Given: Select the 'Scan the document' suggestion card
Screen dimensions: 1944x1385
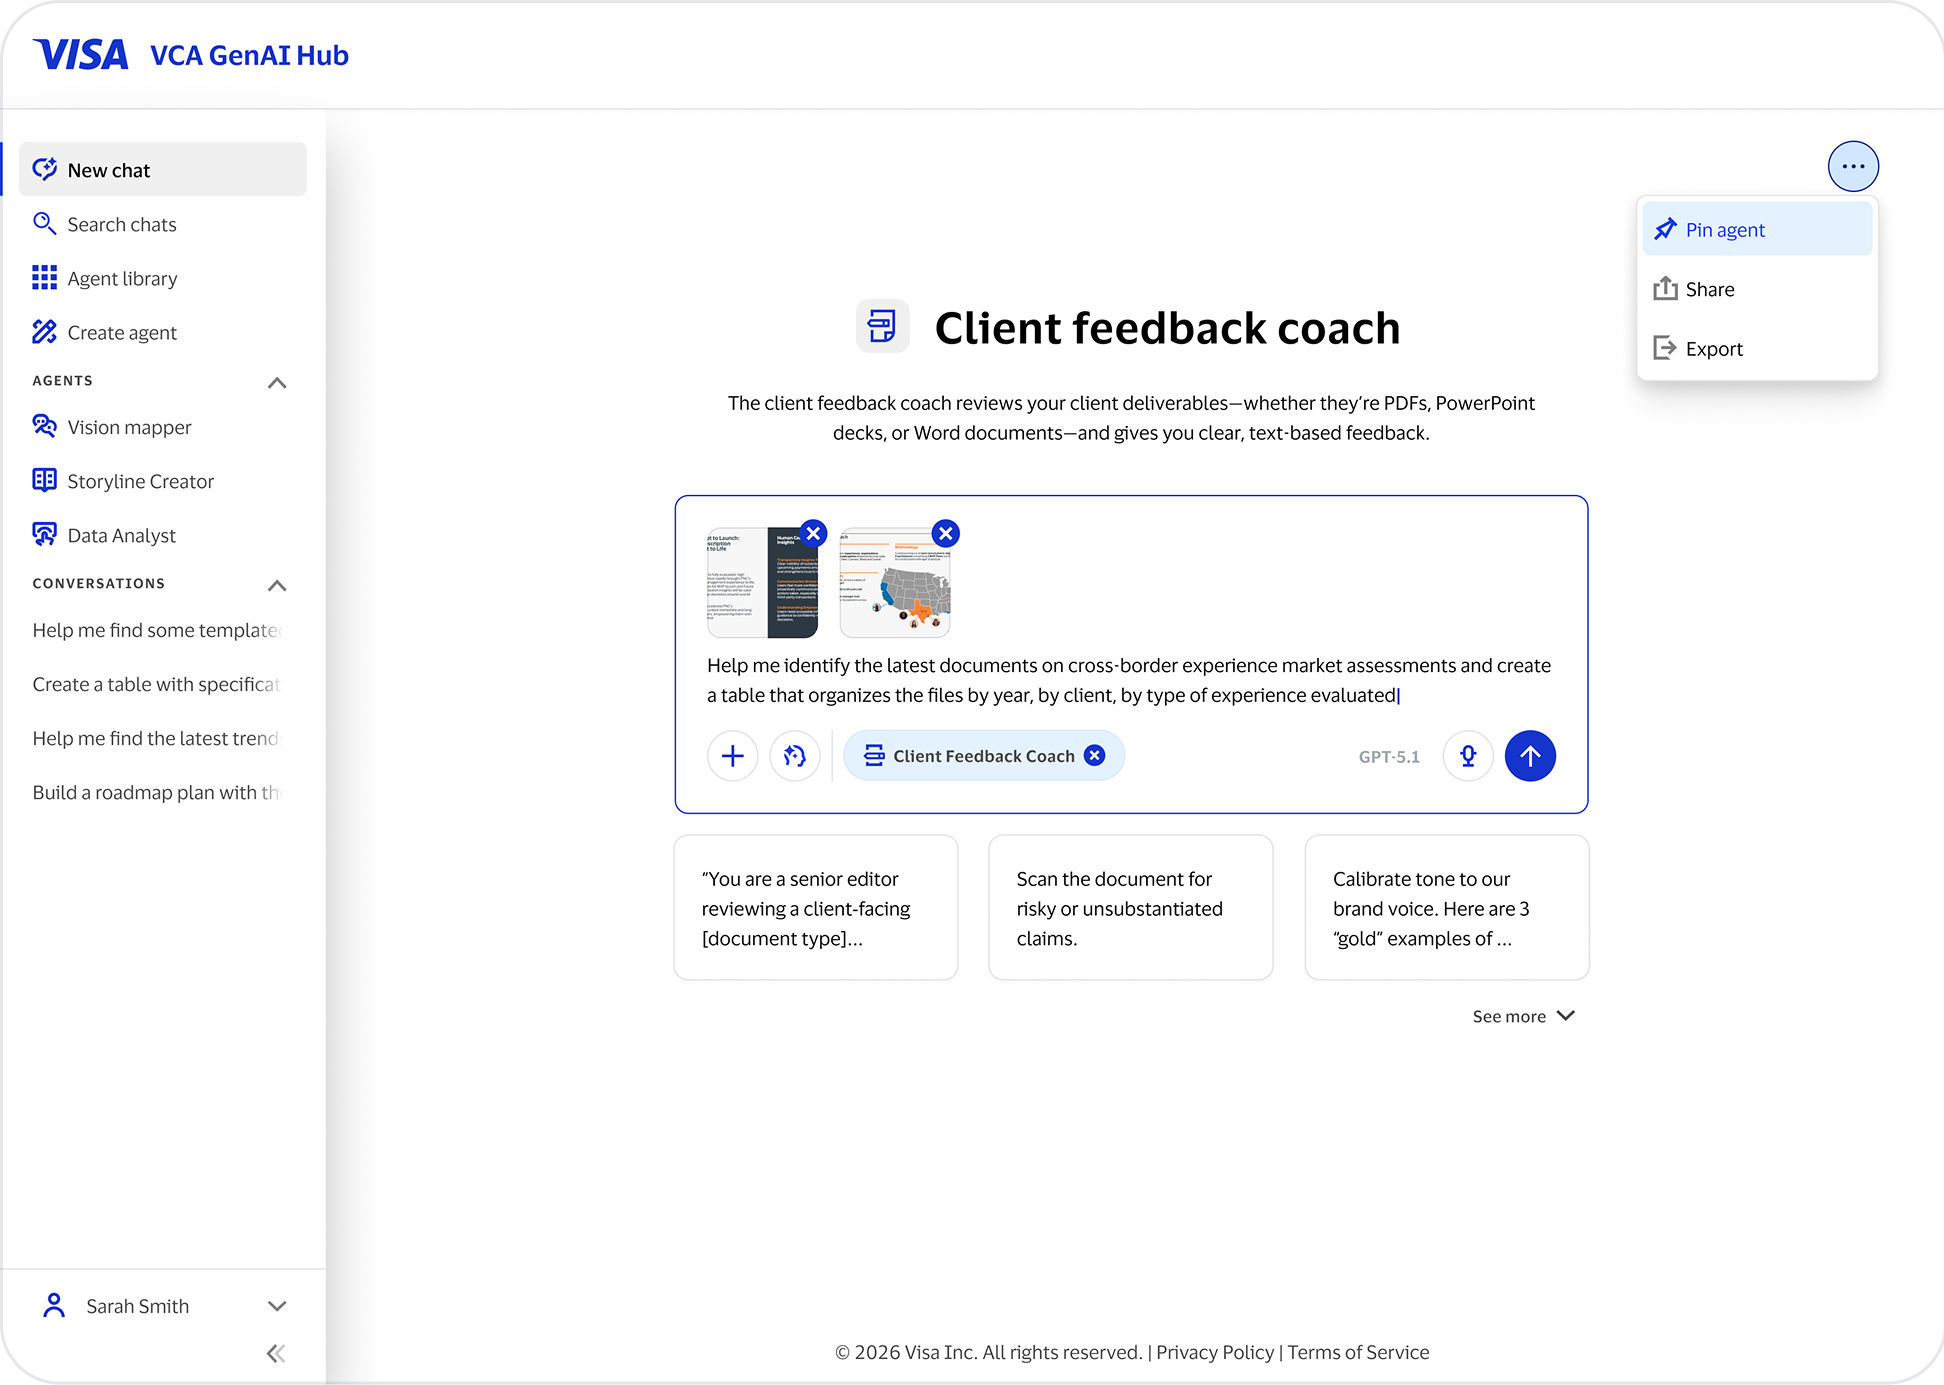Looking at the screenshot, I should coord(1131,908).
